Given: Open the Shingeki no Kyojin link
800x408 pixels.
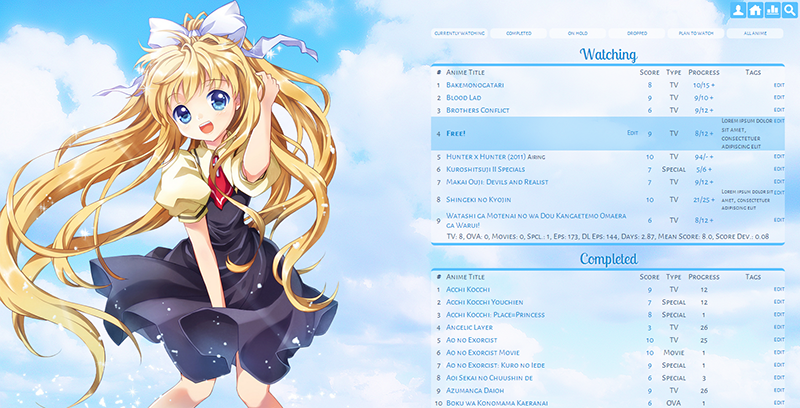Looking at the screenshot, I should click(x=478, y=200).
